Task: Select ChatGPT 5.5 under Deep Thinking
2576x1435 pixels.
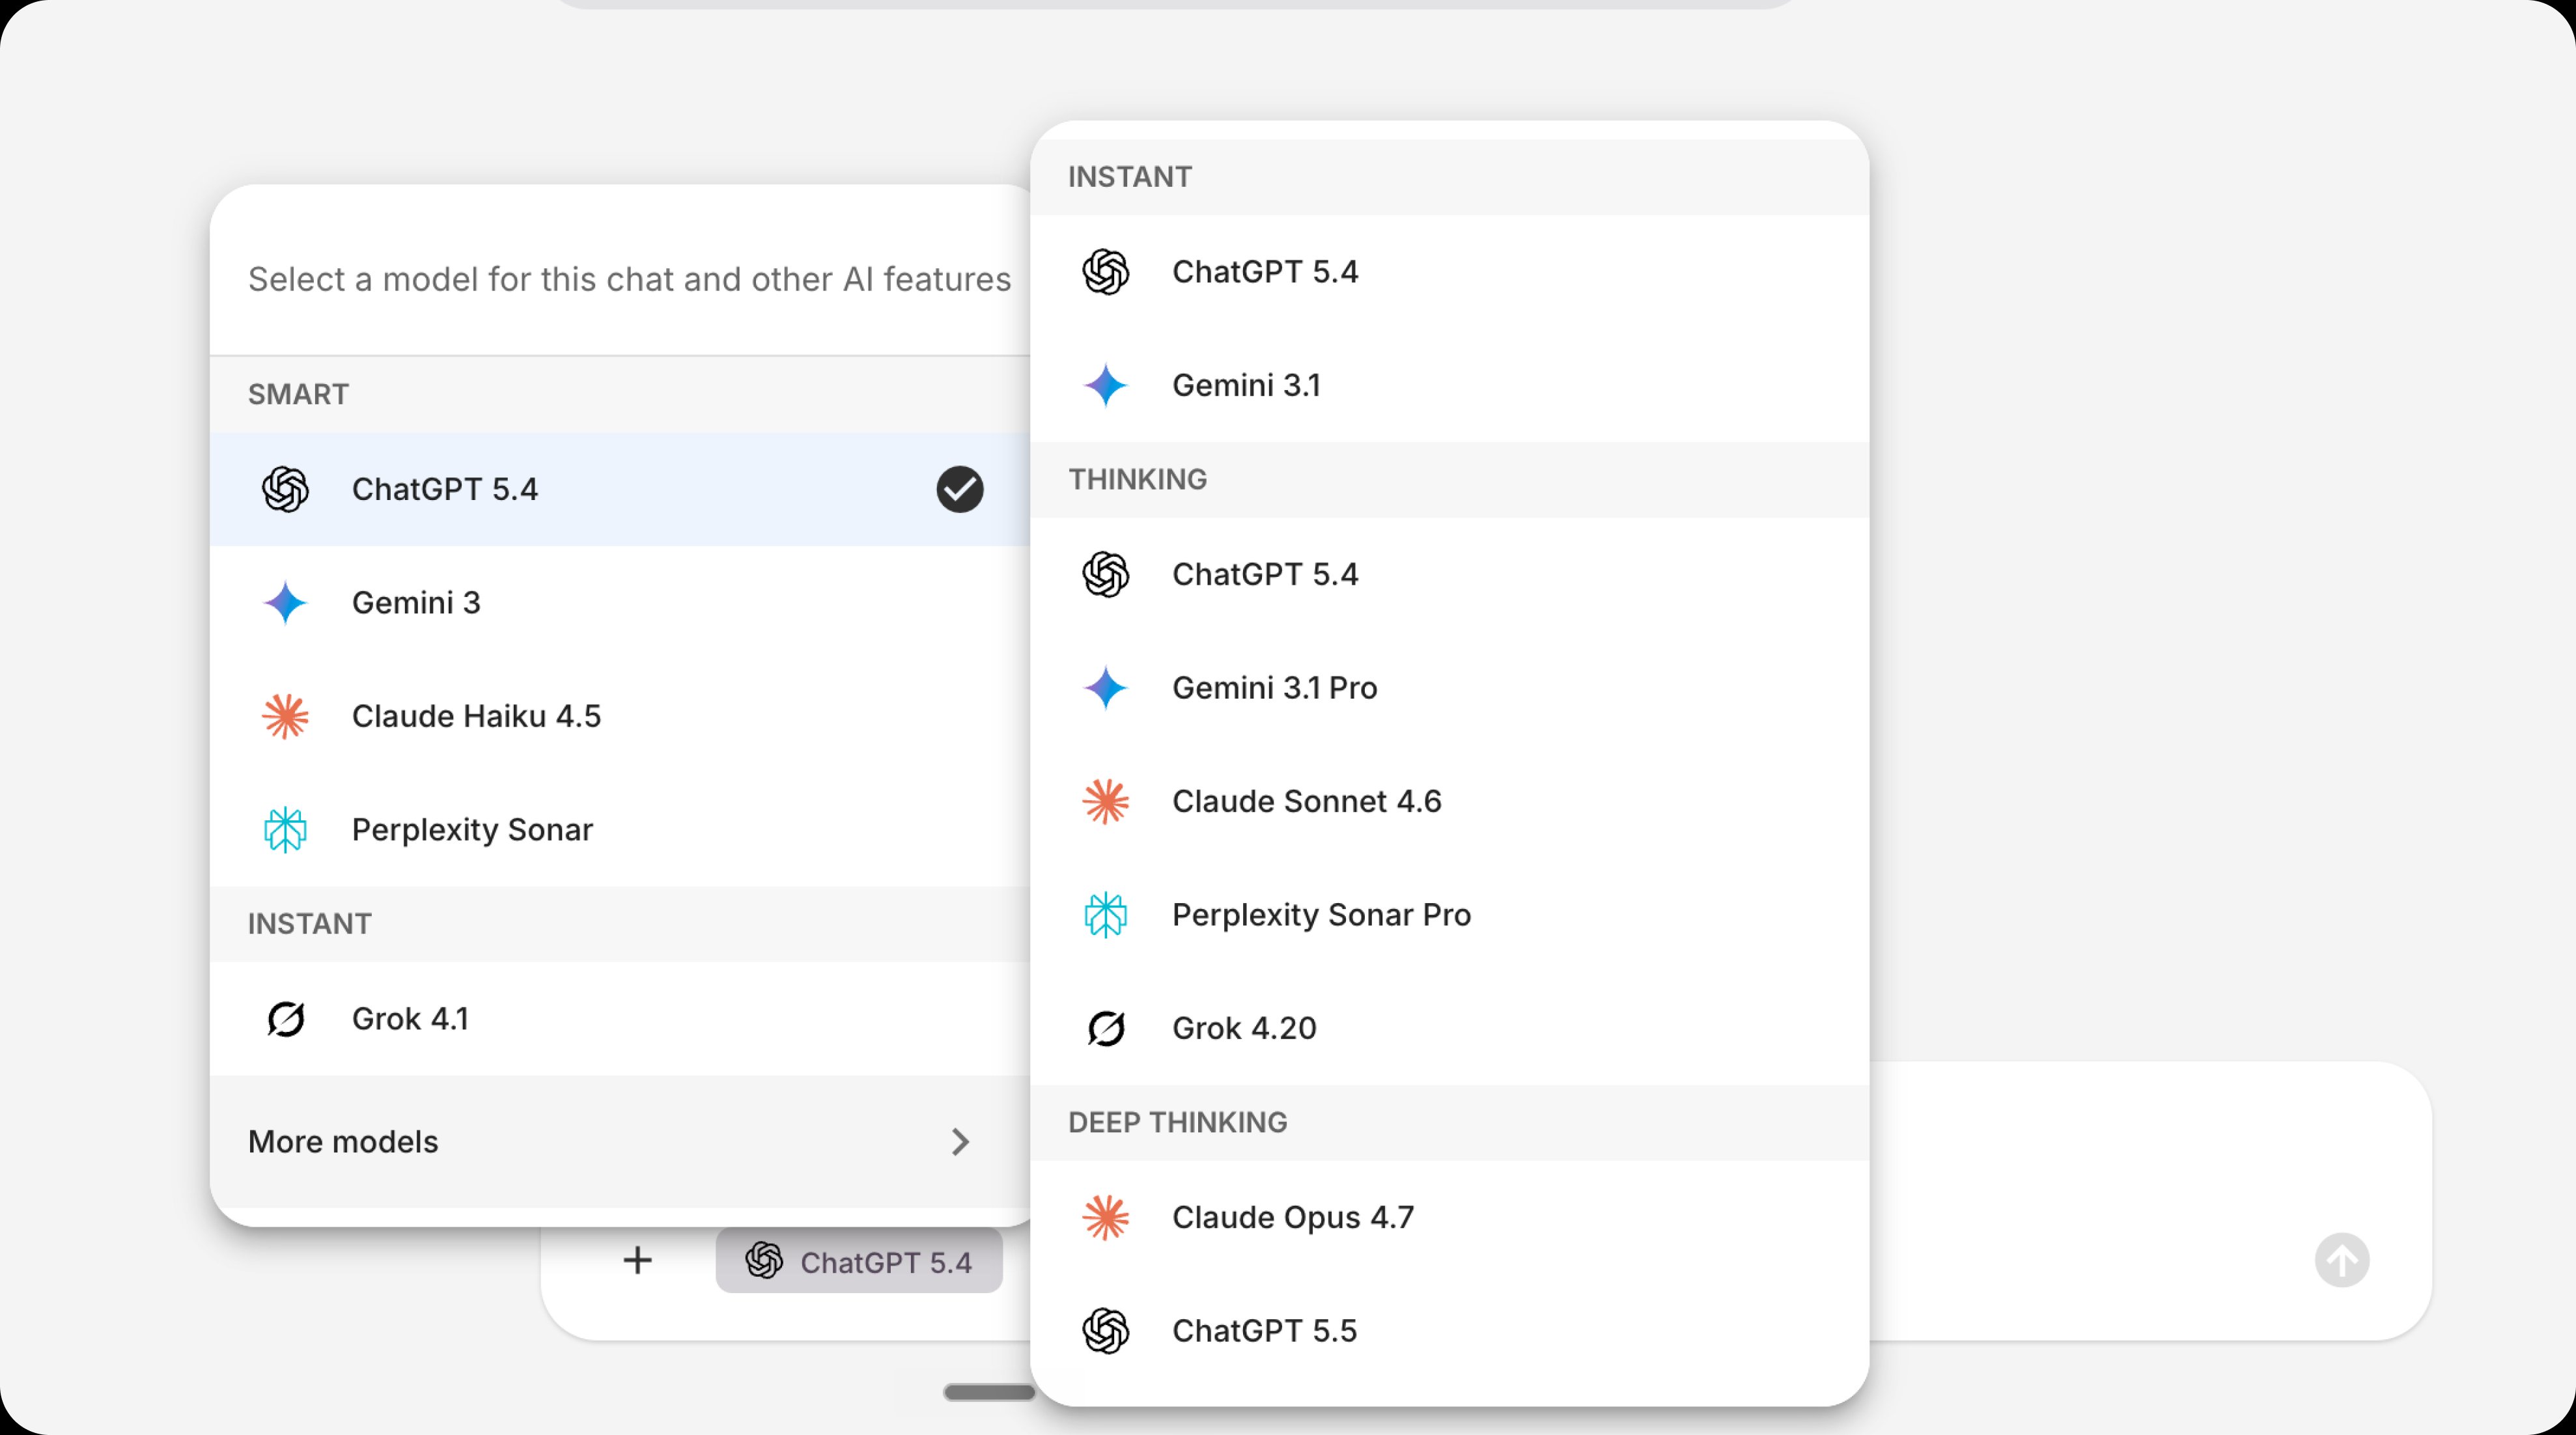Action: tap(1449, 1331)
